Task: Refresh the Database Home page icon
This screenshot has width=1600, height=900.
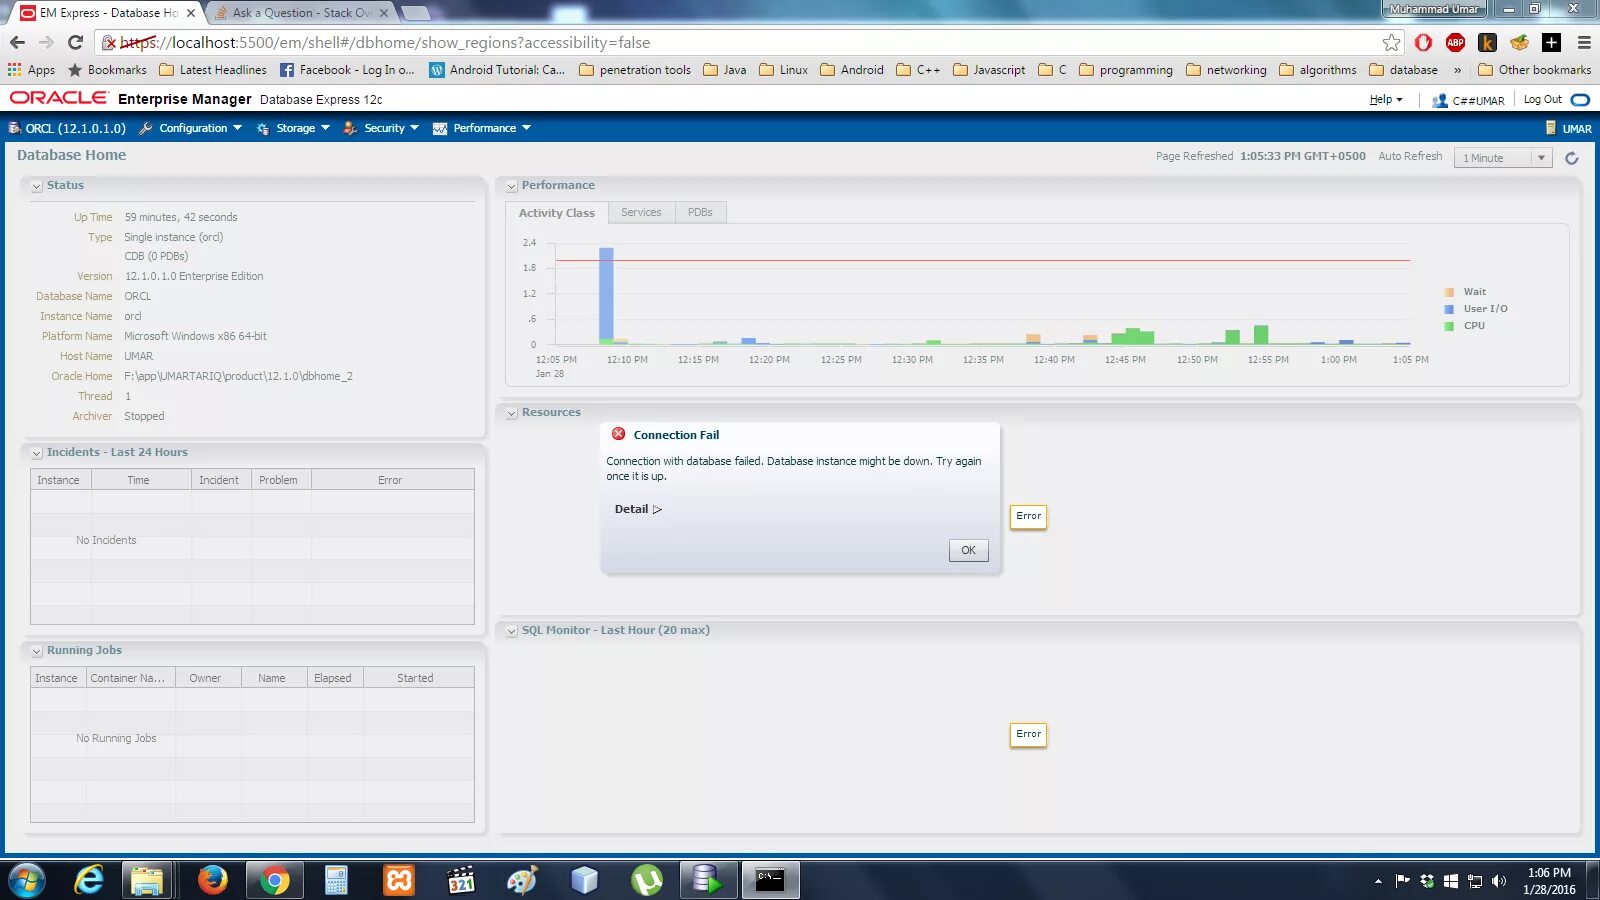Action: tap(1571, 158)
